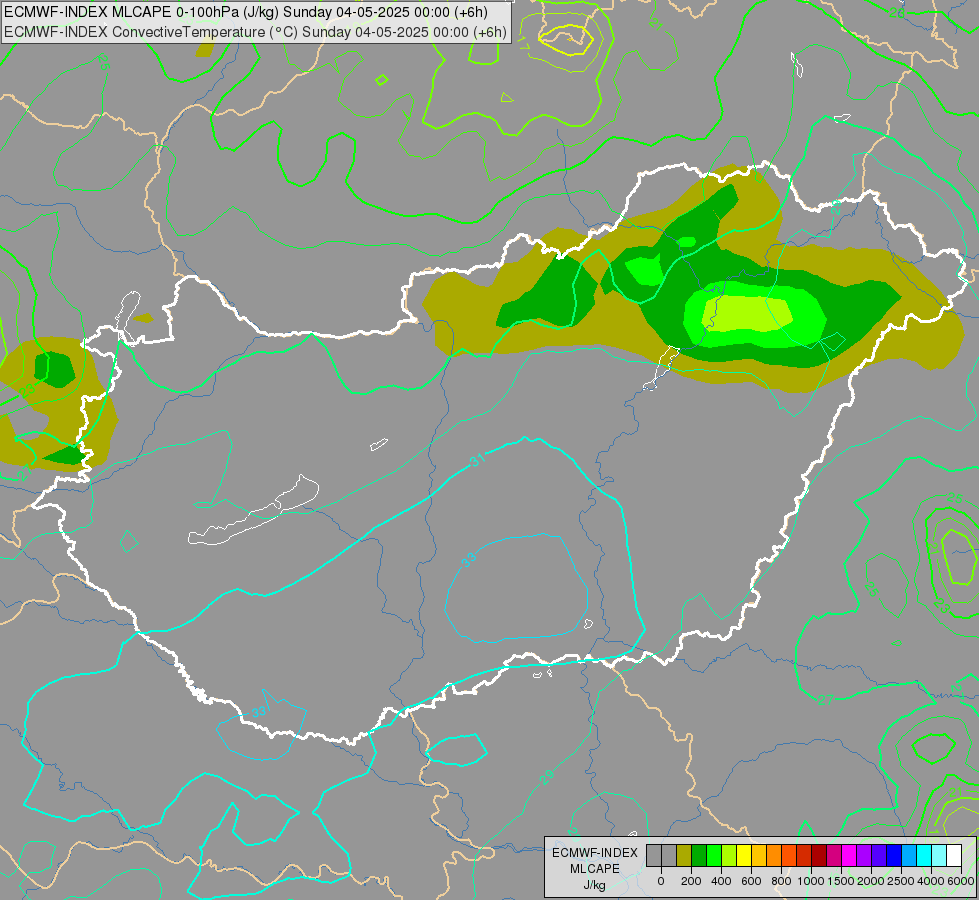The width and height of the screenshot is (979, 900).
Task: Click the '31' contour label on the map
Action: point(477,461)
